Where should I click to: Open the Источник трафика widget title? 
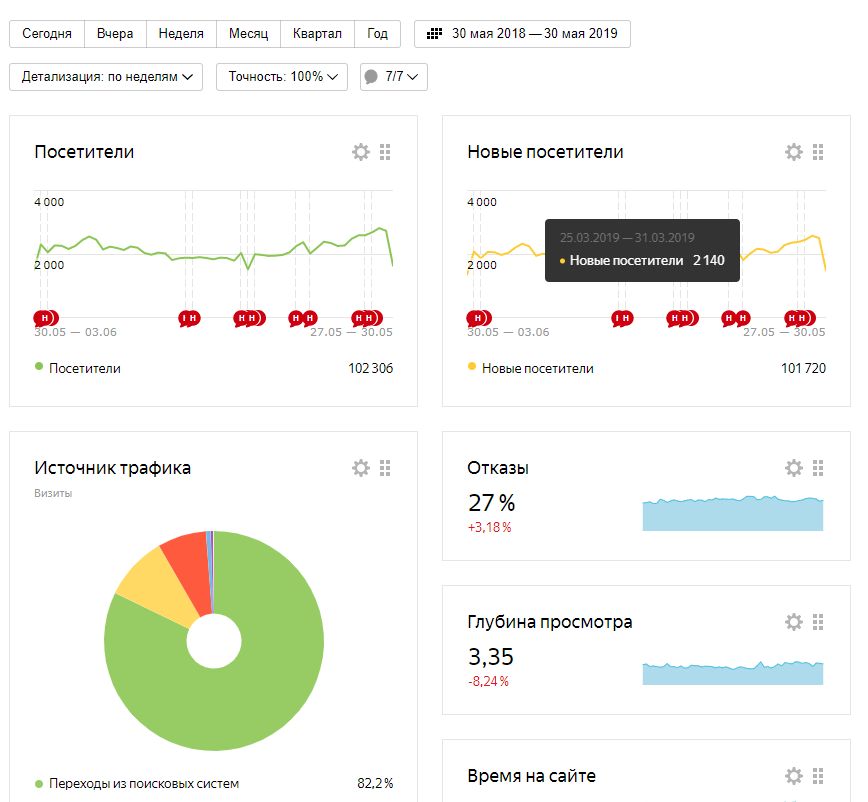click(x=112, y=468)
